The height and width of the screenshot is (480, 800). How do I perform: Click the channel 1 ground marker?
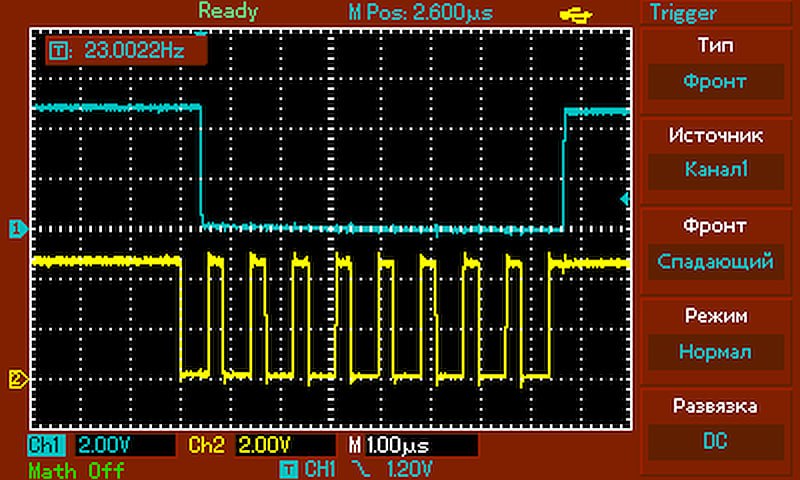point(16,230)
